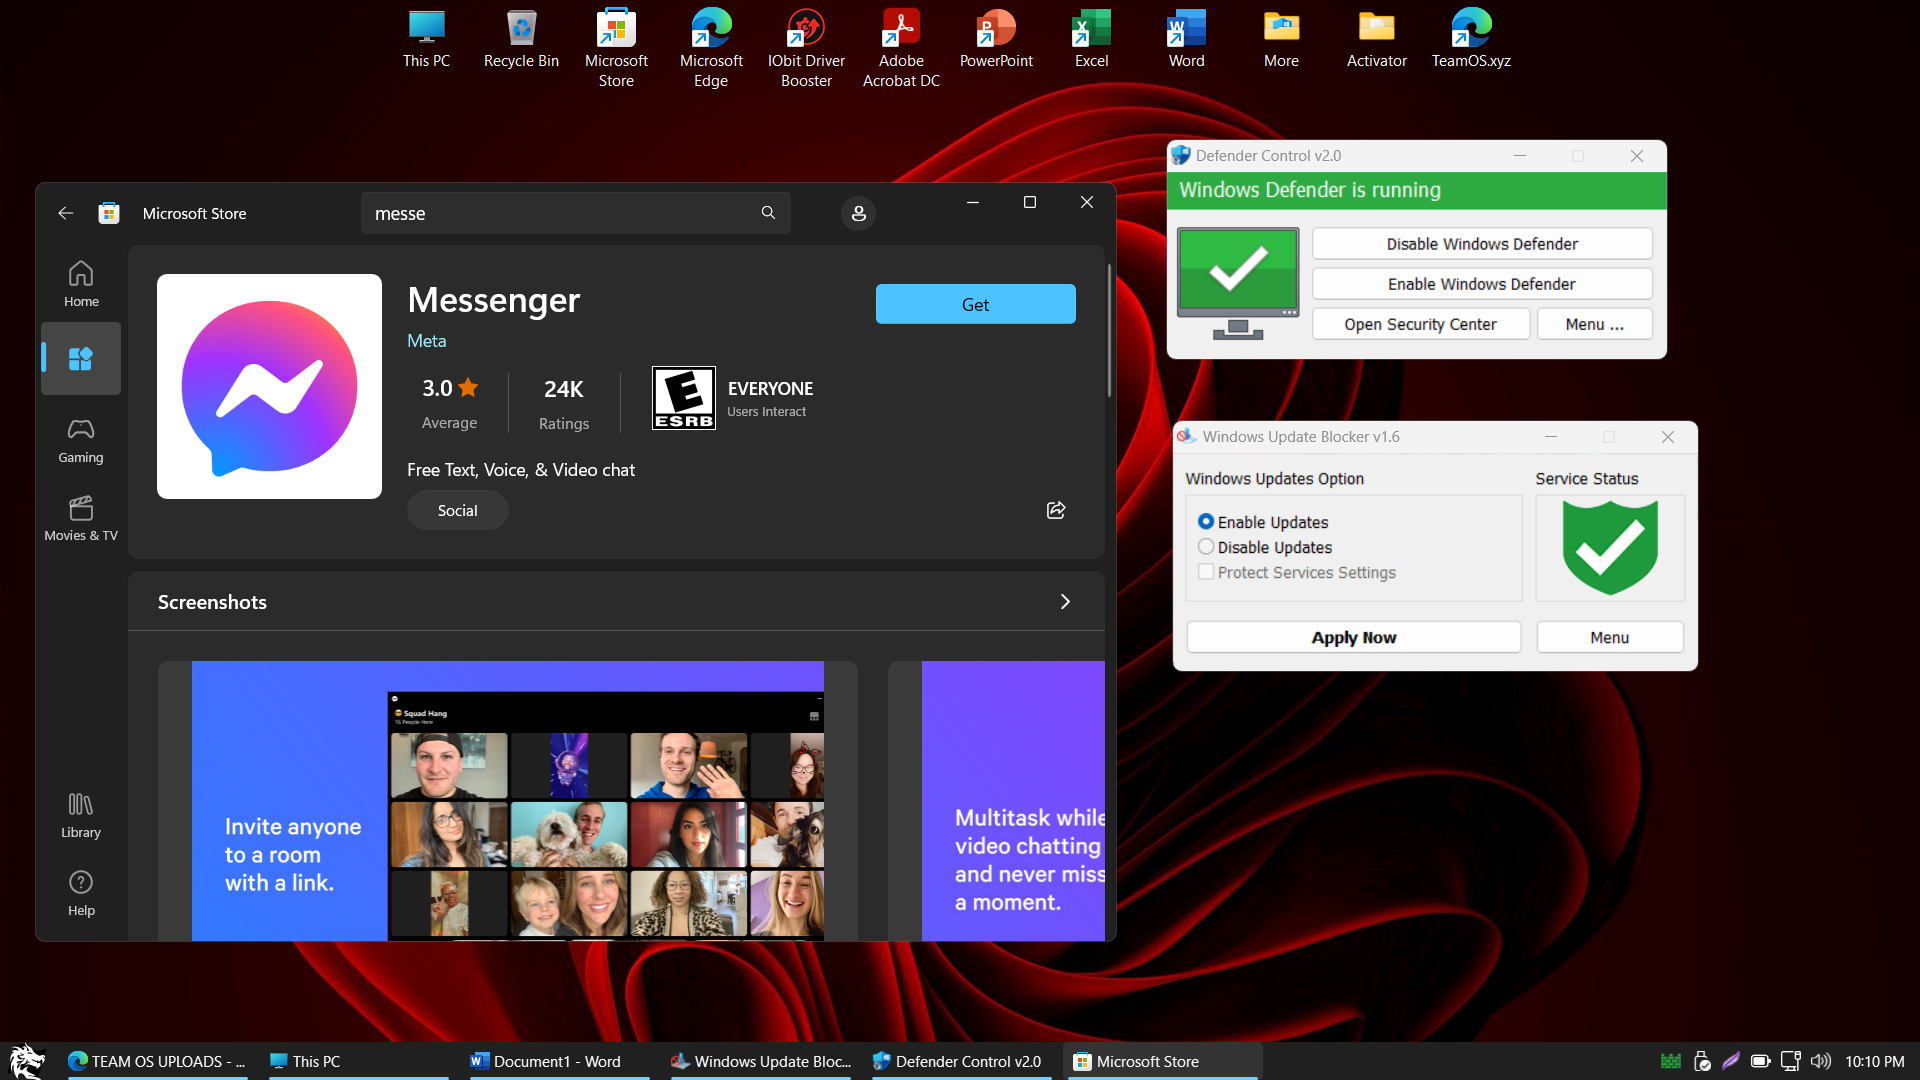Click the search field containing 'messe'

pos(560,213)
